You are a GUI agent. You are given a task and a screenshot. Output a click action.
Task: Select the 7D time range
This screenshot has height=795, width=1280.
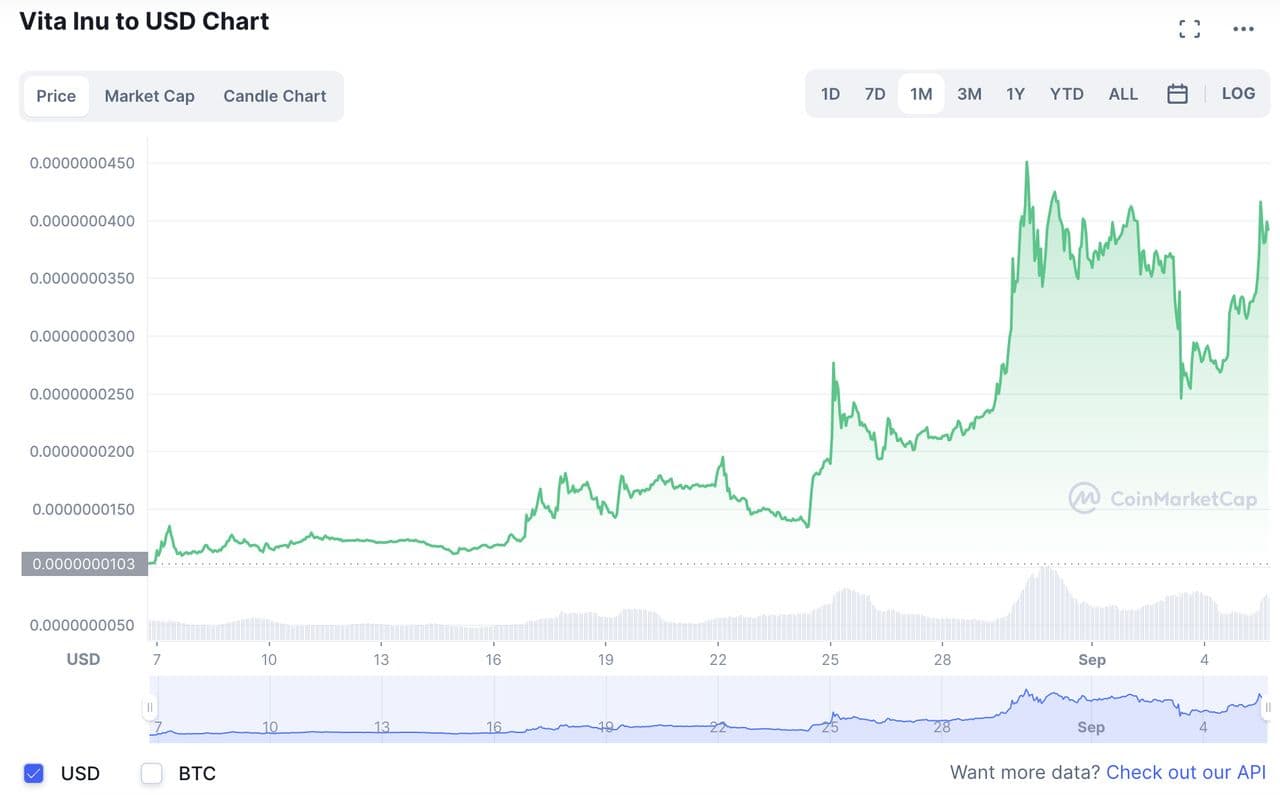pyautogui.click(x=875, y=94)
